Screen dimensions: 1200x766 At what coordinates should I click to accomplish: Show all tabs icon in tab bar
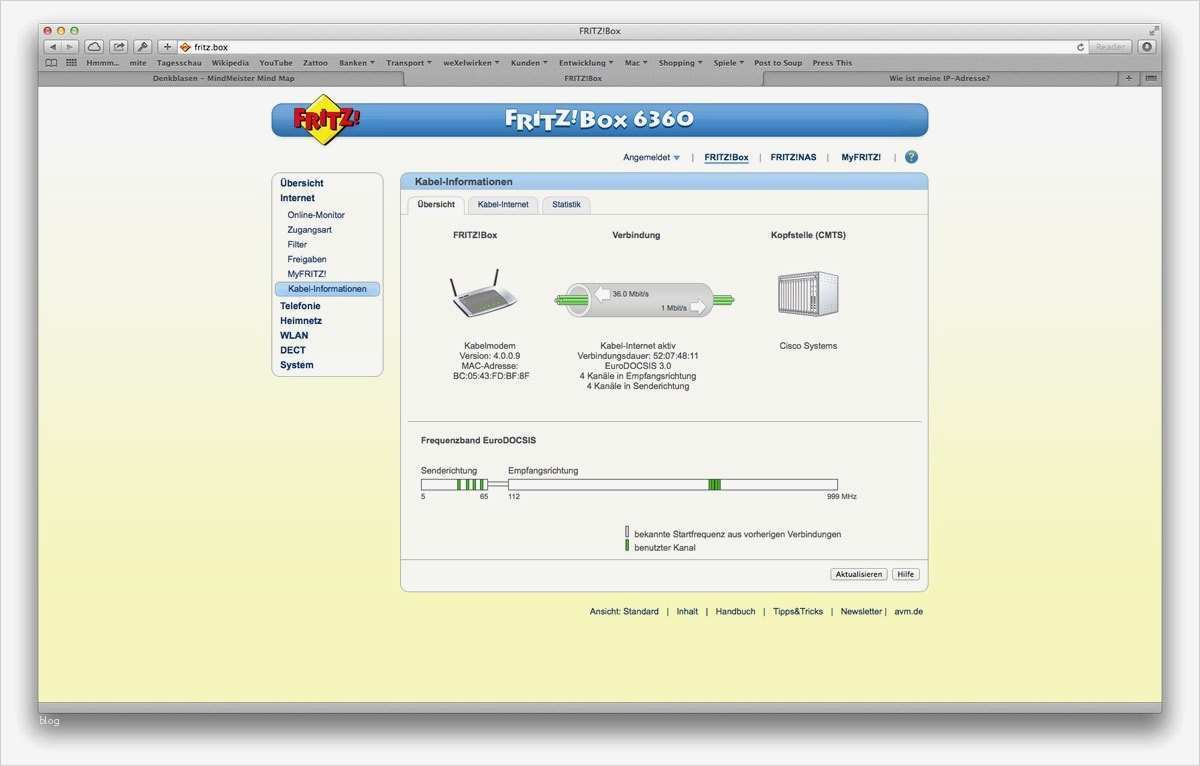pos(1151,77)
